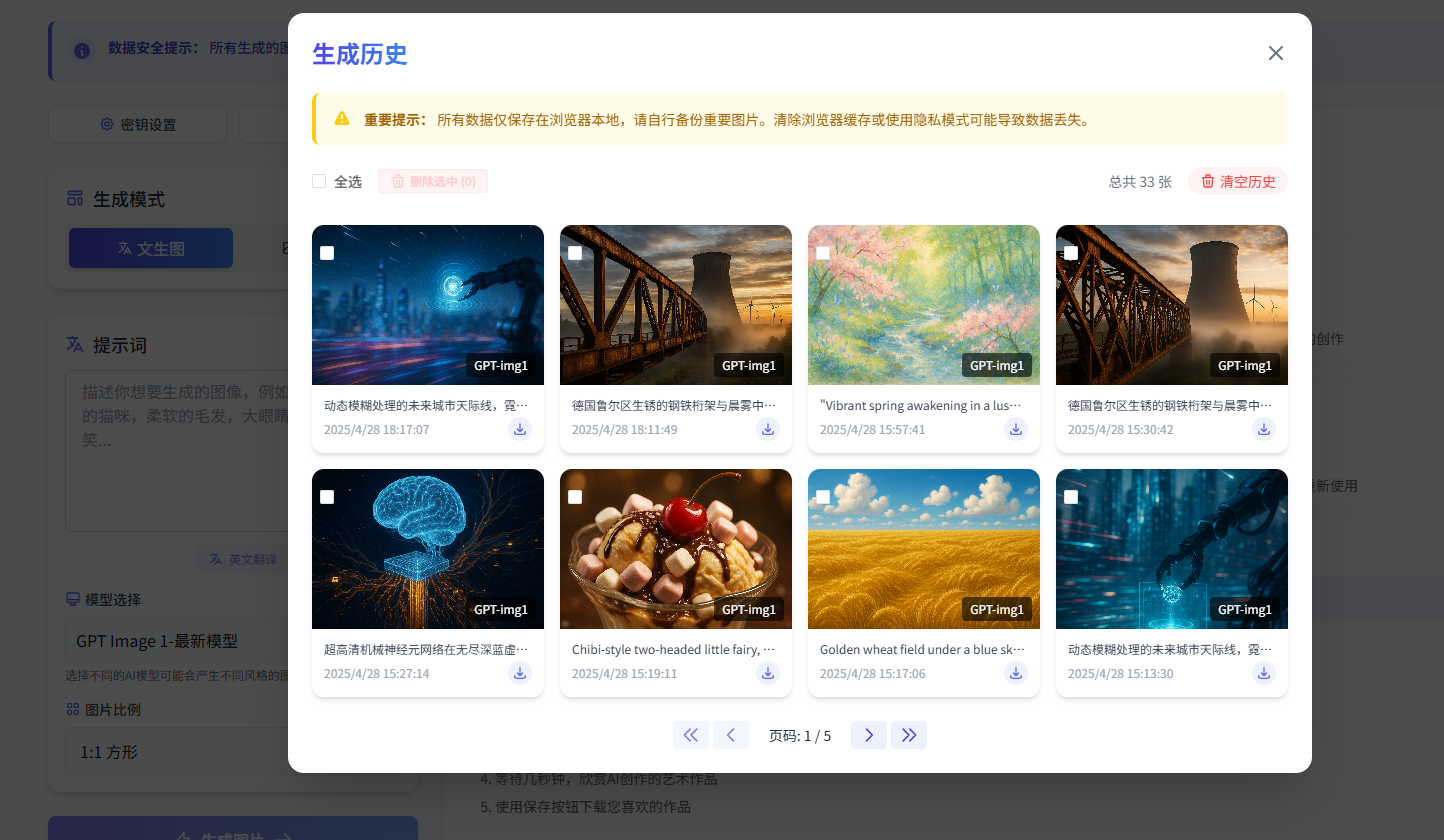Go to the first page of history
The width and height of the screenshot is (1444, 840).
[x=691, y=735]
